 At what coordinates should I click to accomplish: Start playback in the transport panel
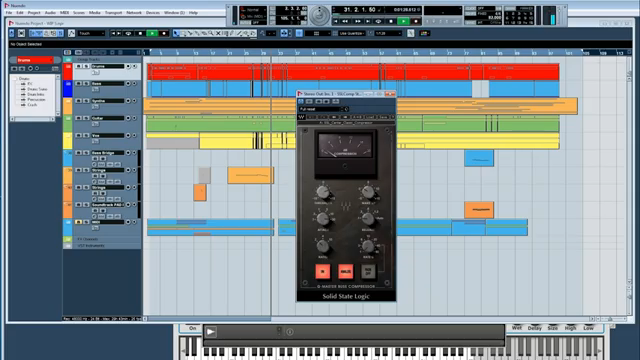tap(403, 21)
